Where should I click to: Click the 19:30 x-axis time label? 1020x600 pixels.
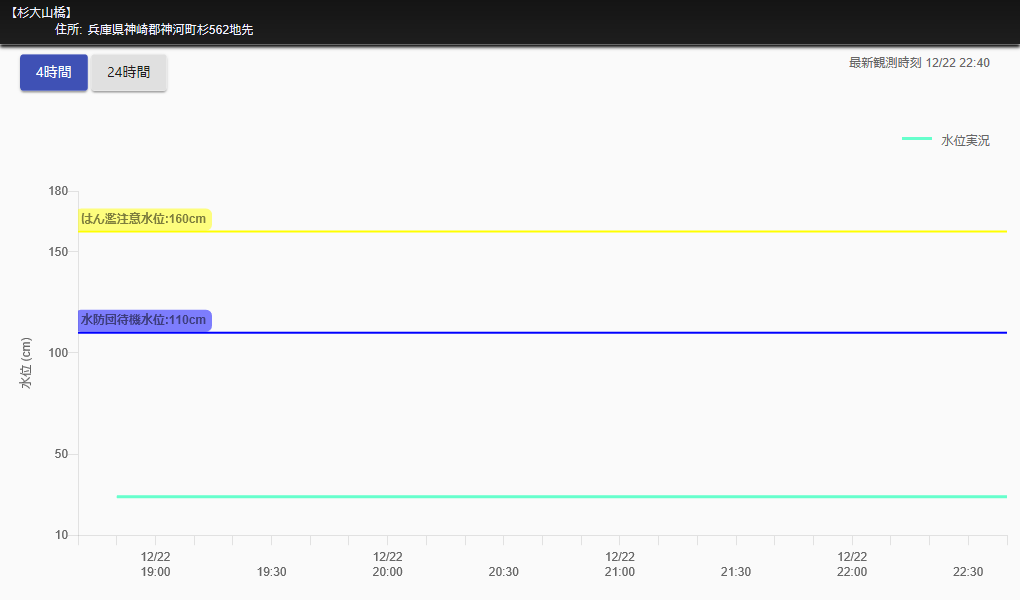tap(271, 572)
